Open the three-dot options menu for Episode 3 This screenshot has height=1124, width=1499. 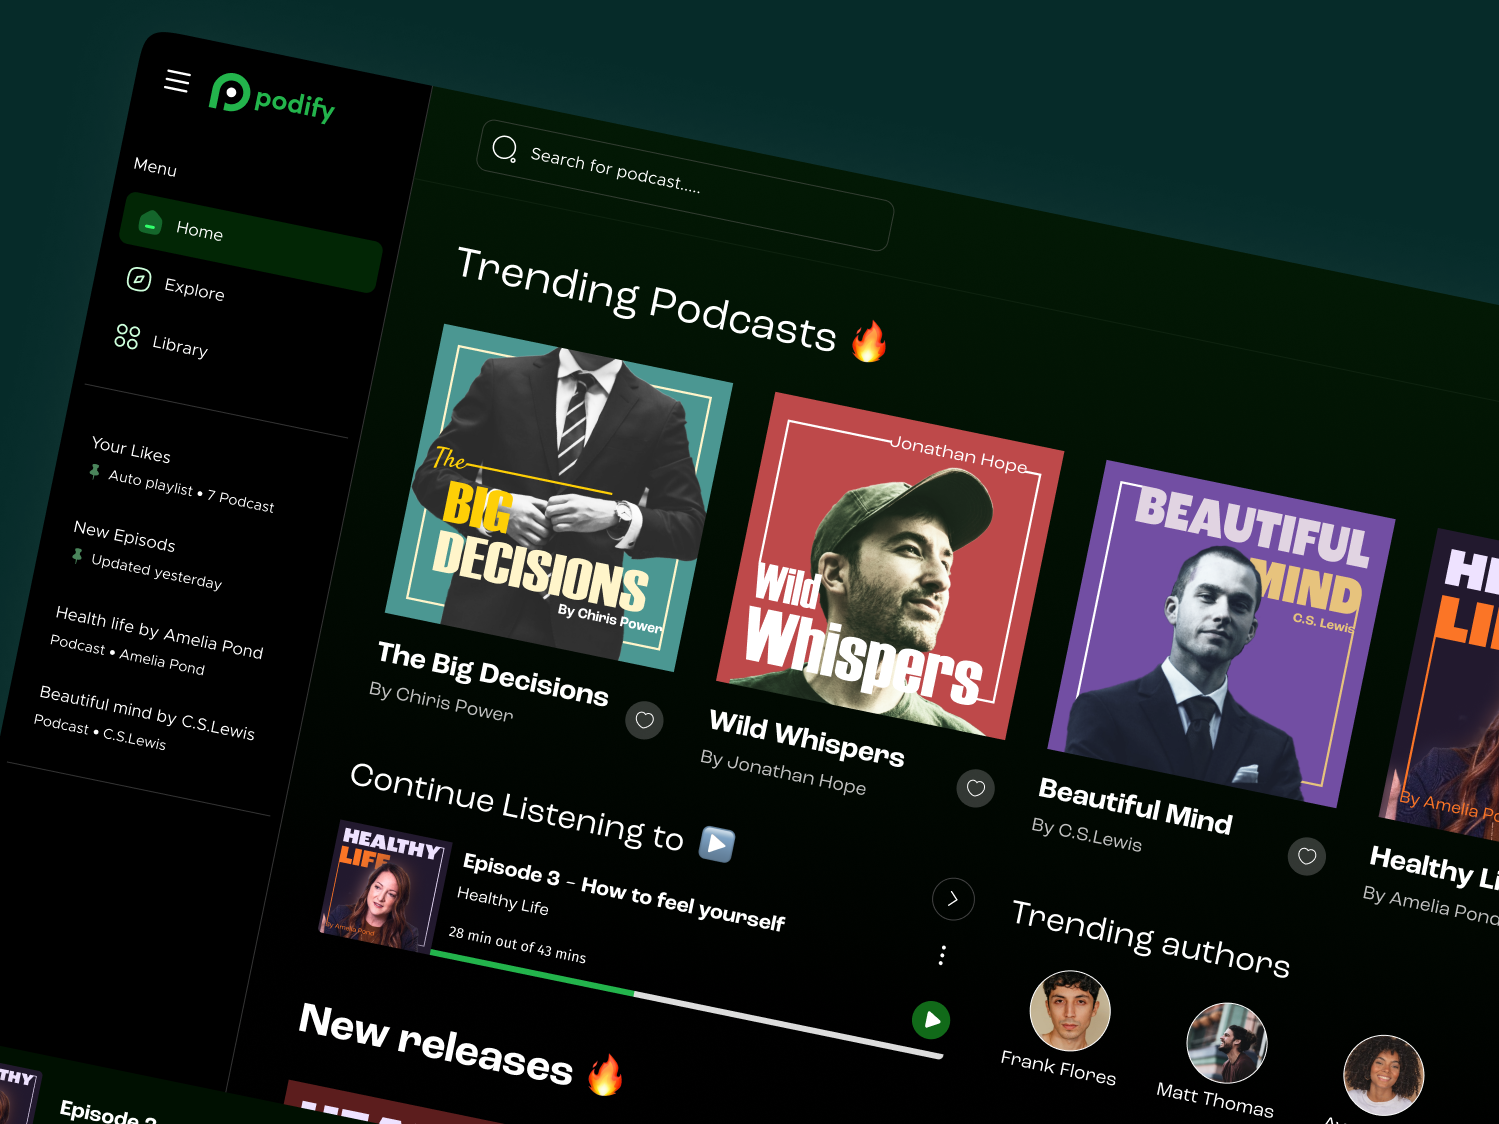click(941, 955)
